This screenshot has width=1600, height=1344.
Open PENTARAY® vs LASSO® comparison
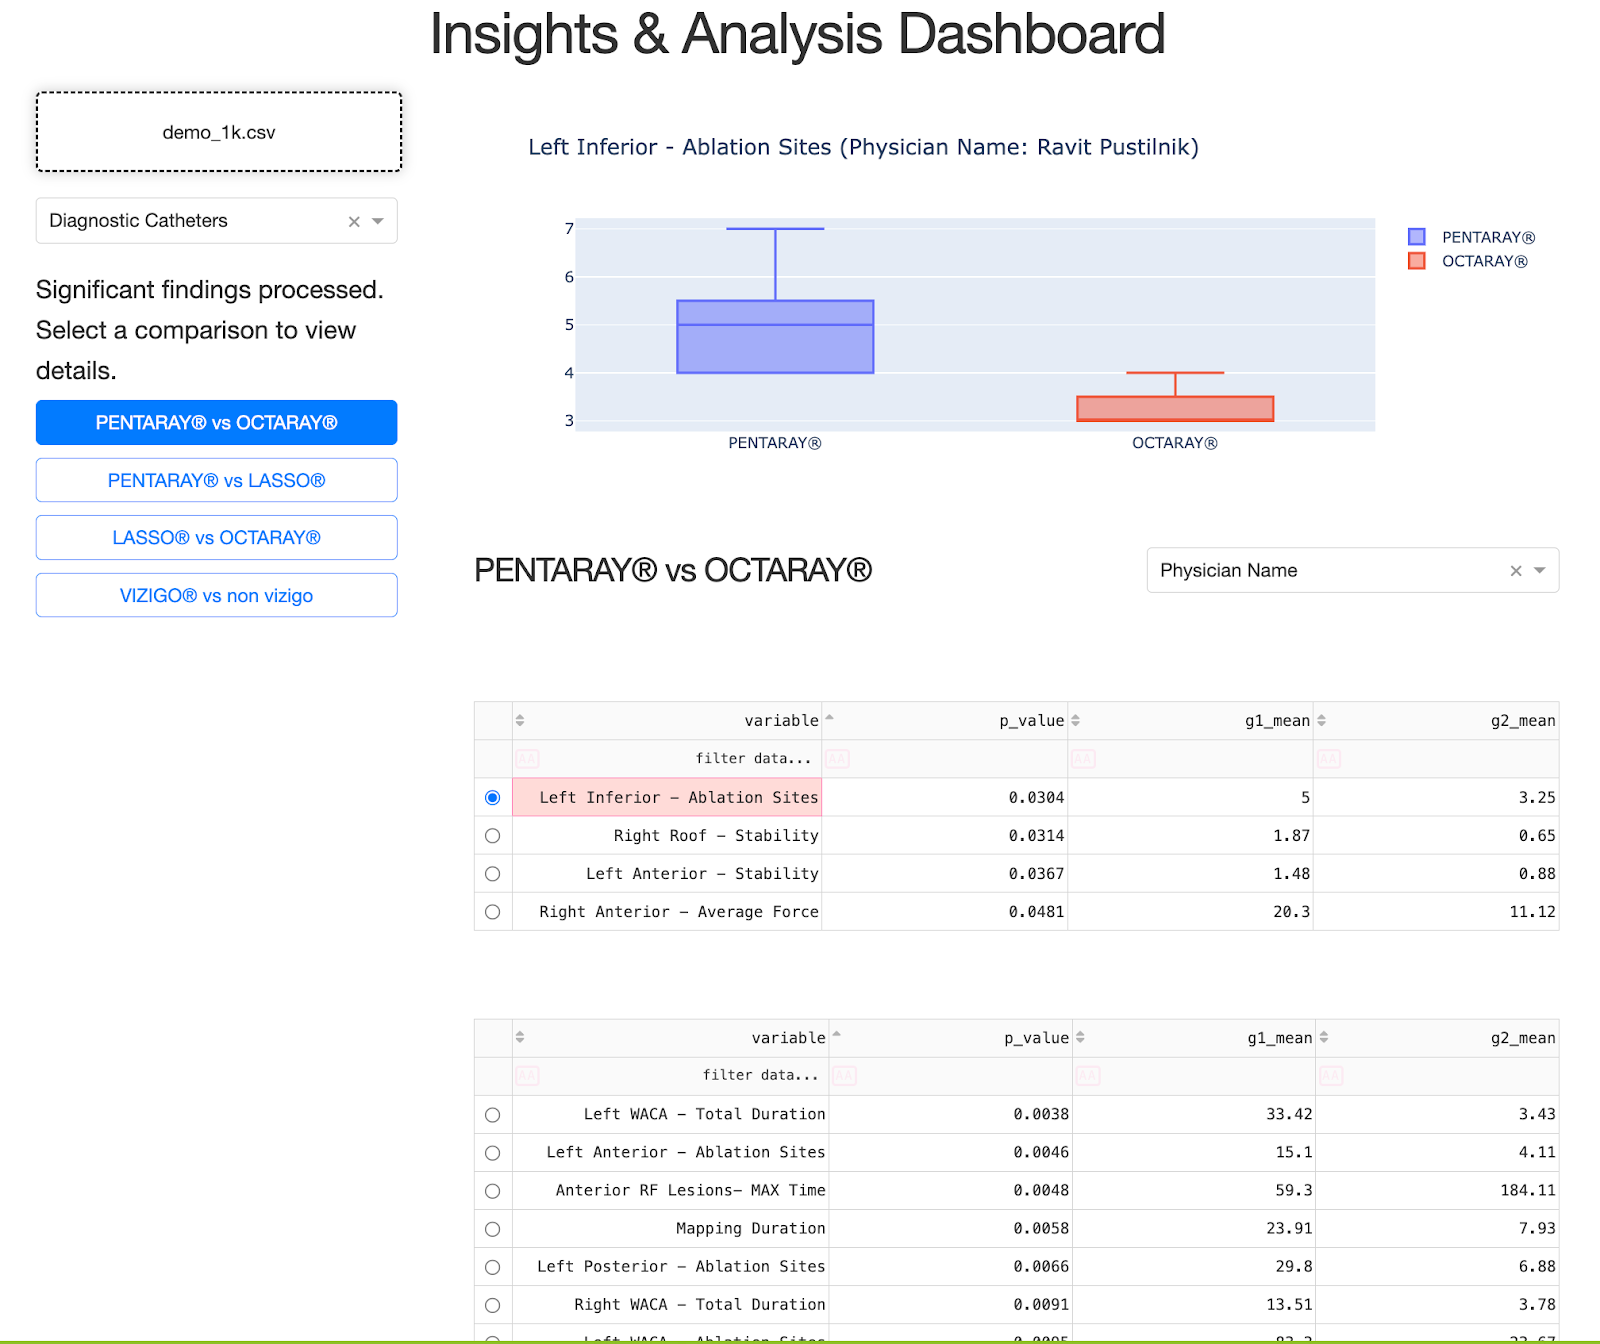[x=217, y=481]
